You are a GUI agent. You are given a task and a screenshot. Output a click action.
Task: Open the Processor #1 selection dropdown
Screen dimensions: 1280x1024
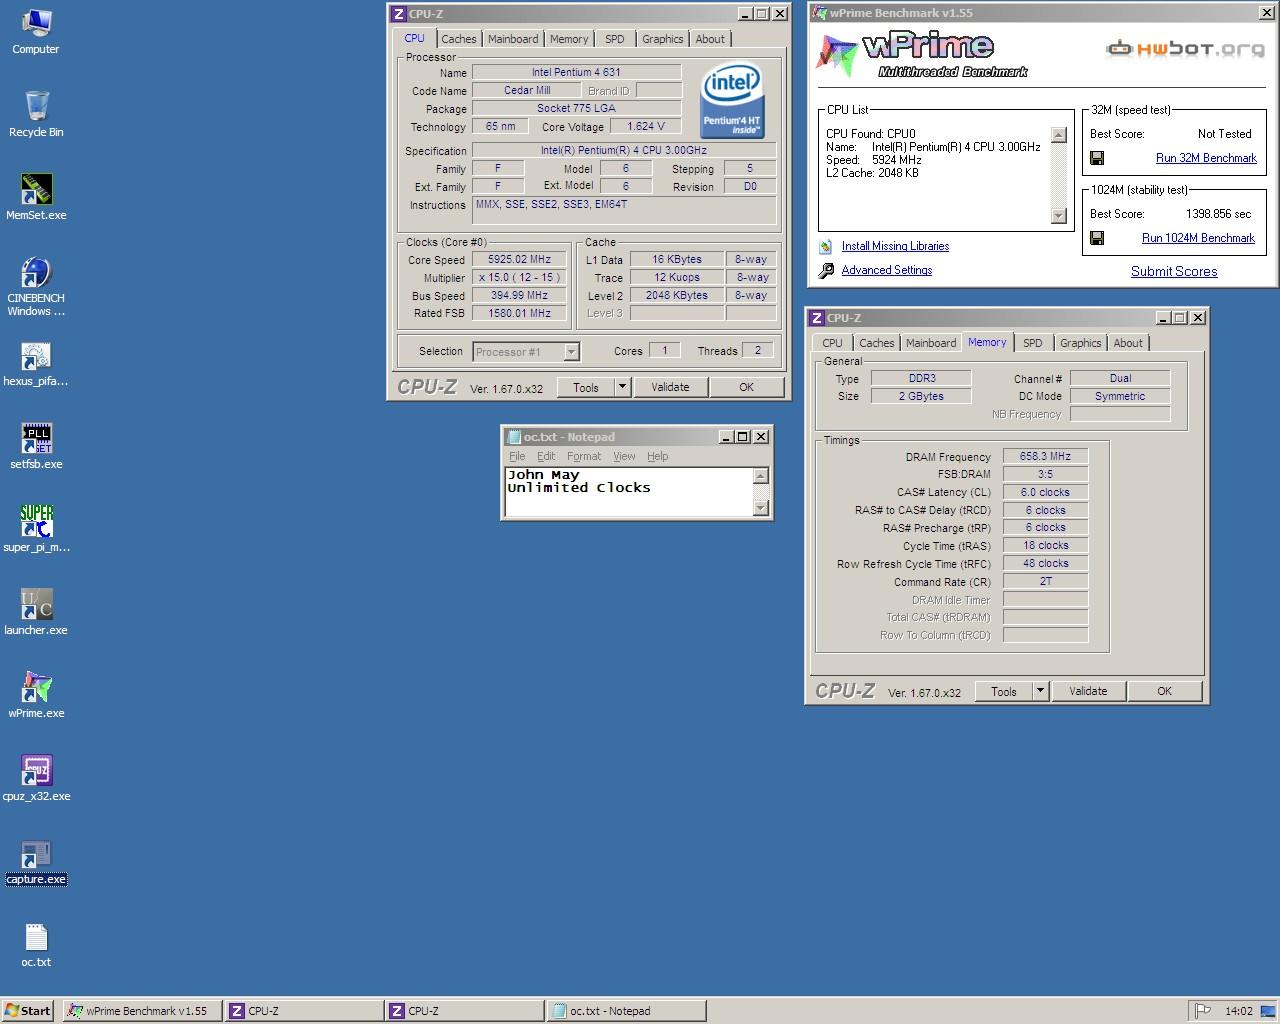(571, 352)
